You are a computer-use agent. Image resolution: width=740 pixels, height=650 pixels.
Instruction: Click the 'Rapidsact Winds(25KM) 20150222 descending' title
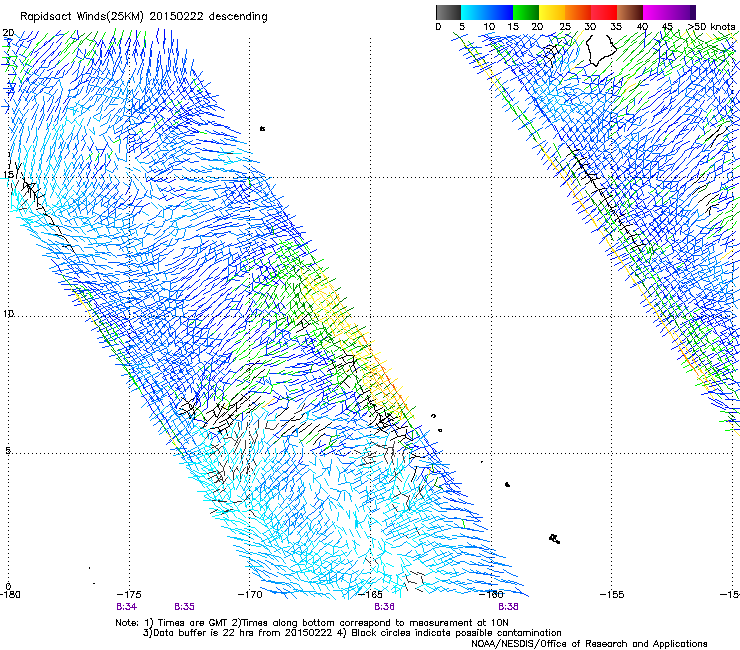tap(143, 17)
